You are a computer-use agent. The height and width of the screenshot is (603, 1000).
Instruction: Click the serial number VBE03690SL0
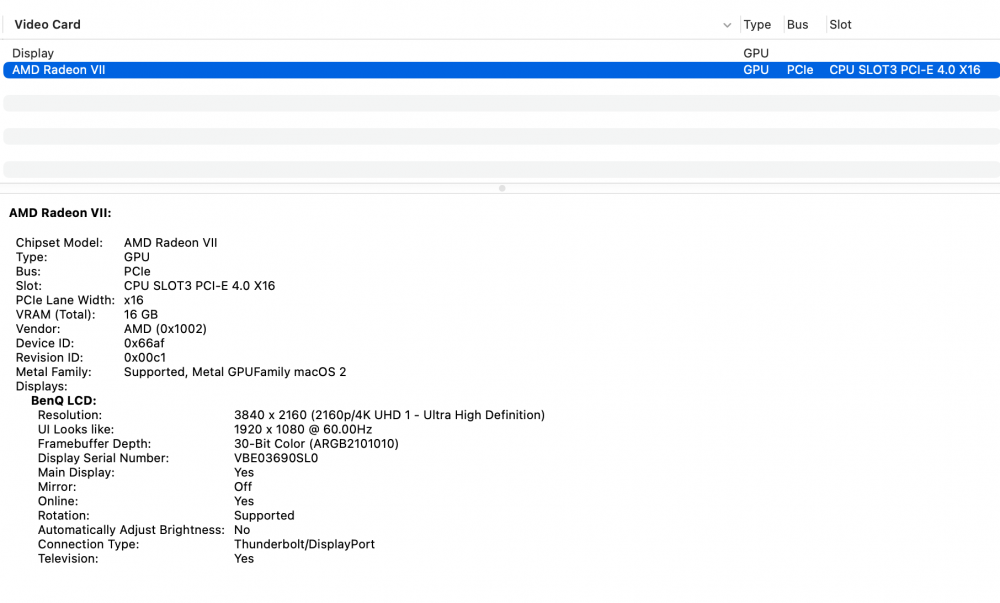point(276,458)
